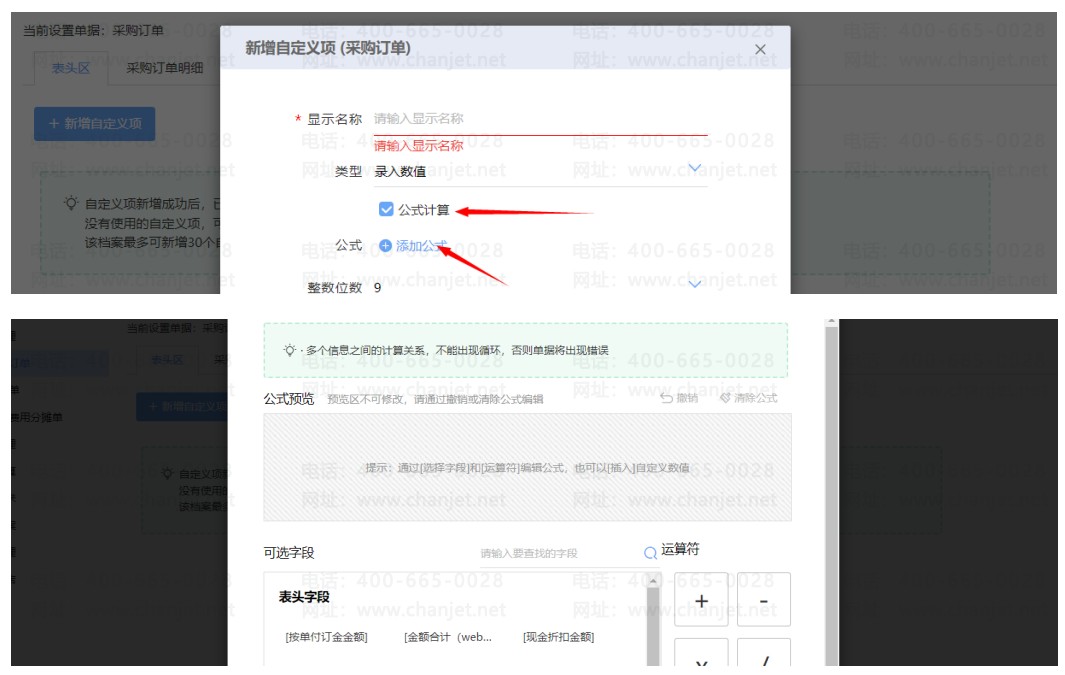1065x675 pixels.
Task: Insert the plus operator
Action: tap(701, 600)
